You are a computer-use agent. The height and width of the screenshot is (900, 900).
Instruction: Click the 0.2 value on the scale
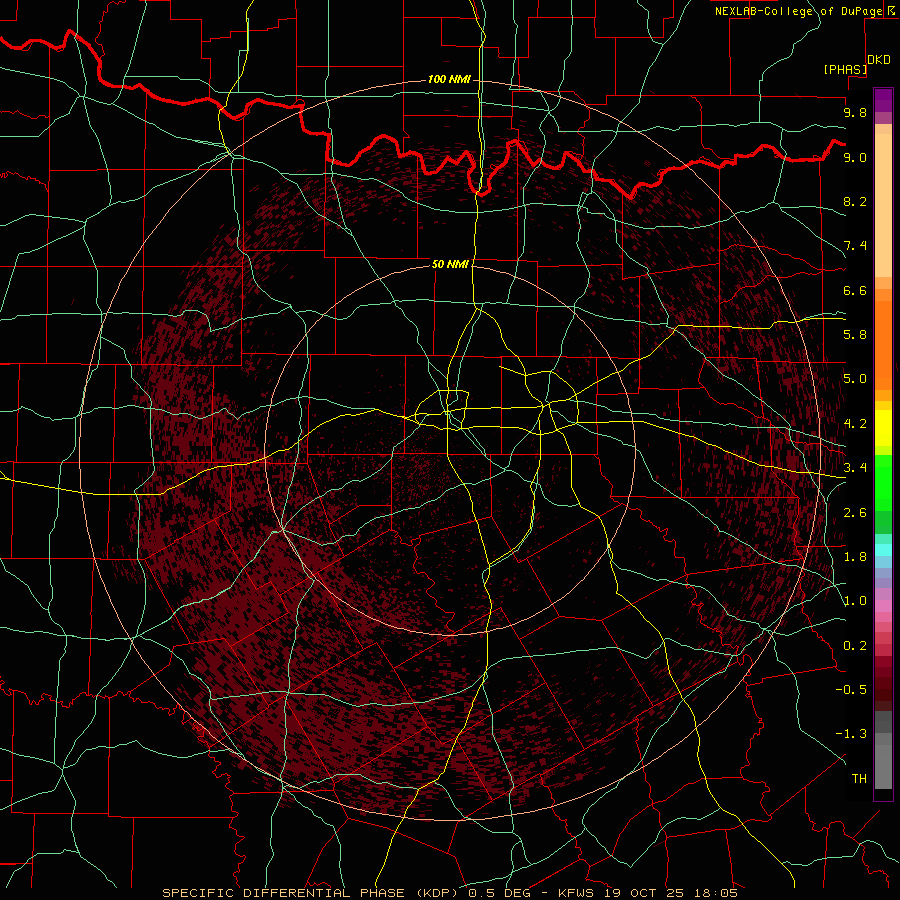(x=855, y=646)
